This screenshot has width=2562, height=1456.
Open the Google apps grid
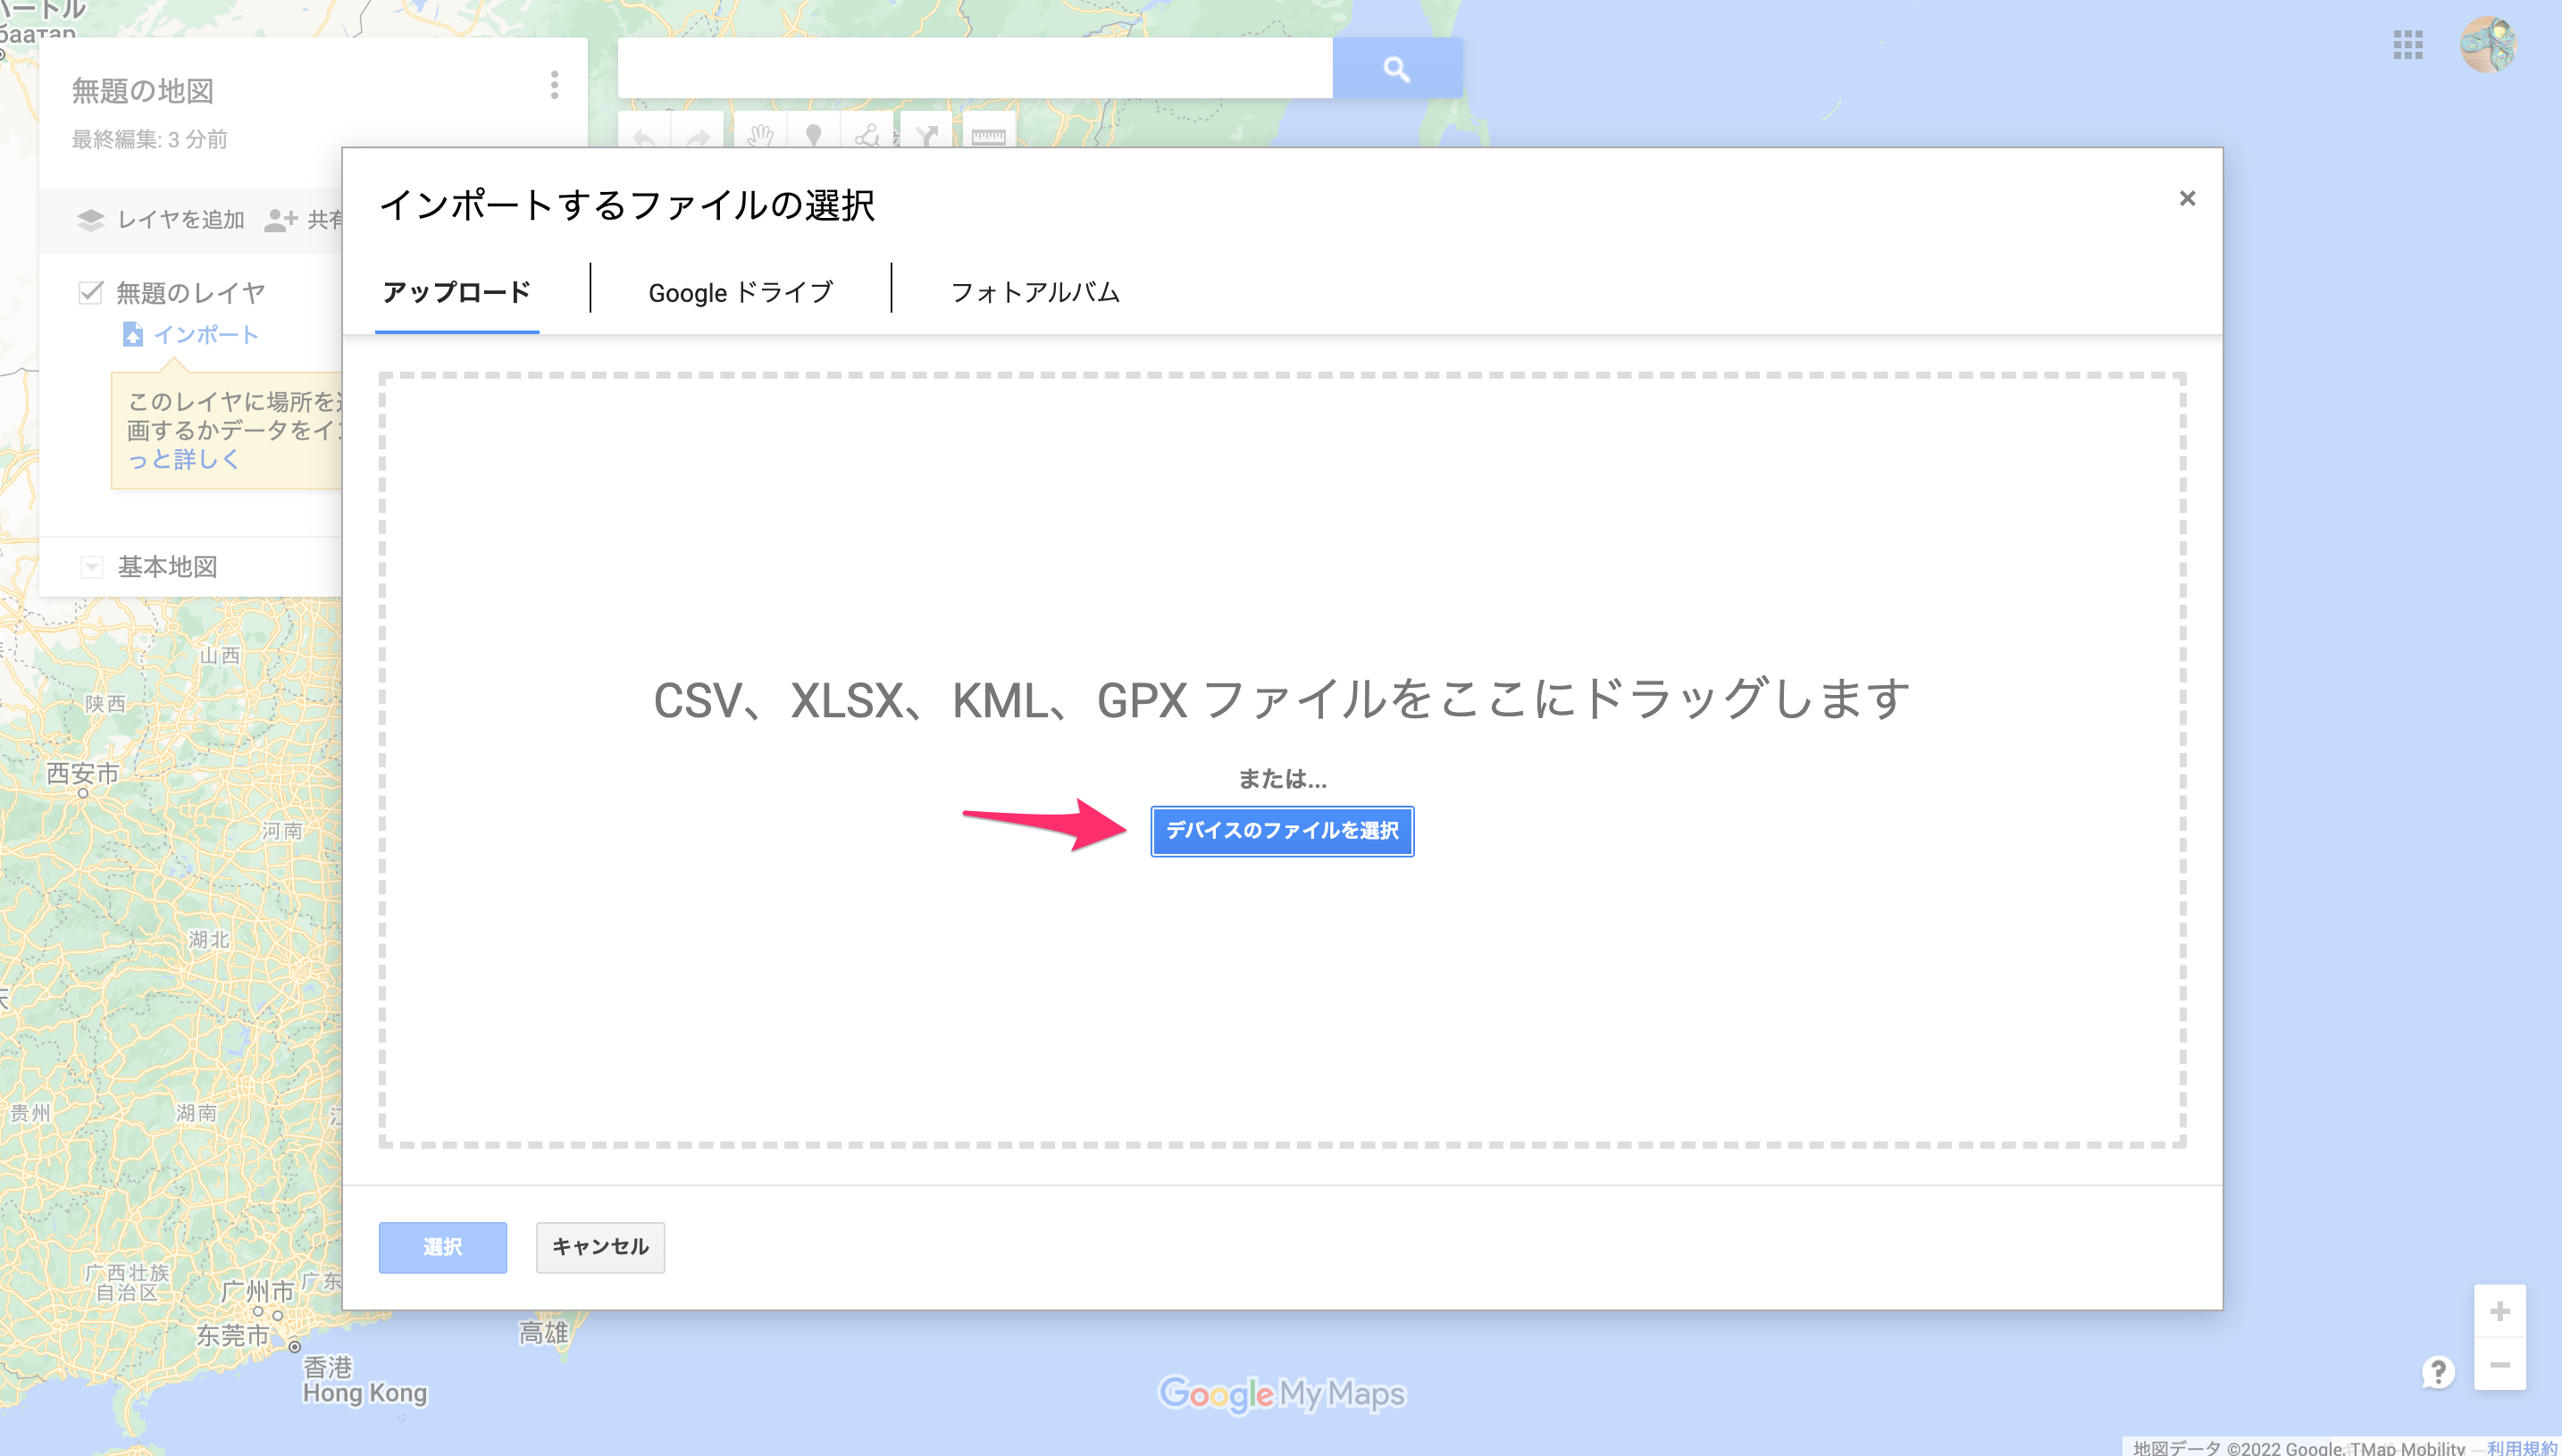pos(2408,45)
